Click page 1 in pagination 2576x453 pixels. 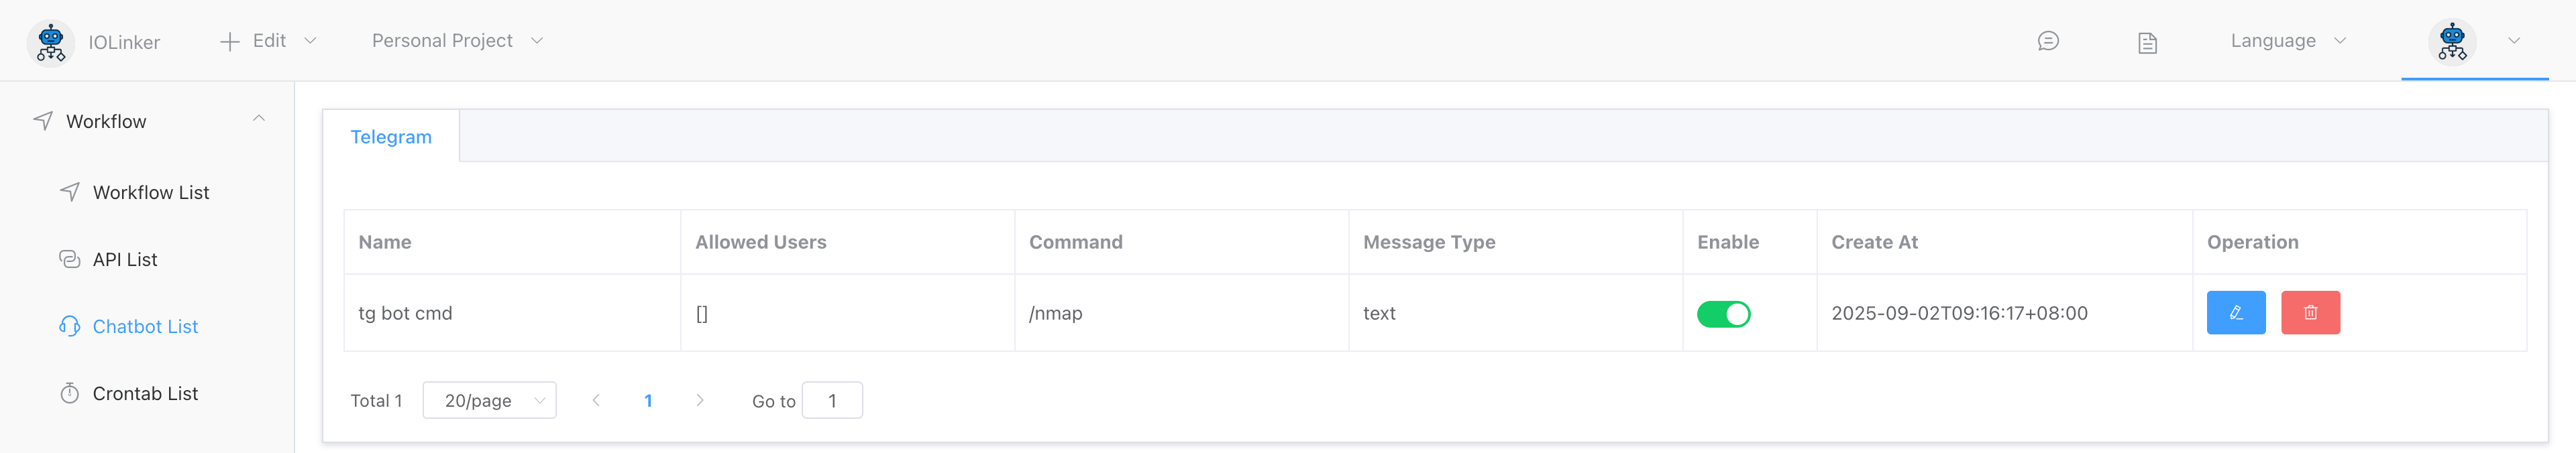tap(648, 400)
